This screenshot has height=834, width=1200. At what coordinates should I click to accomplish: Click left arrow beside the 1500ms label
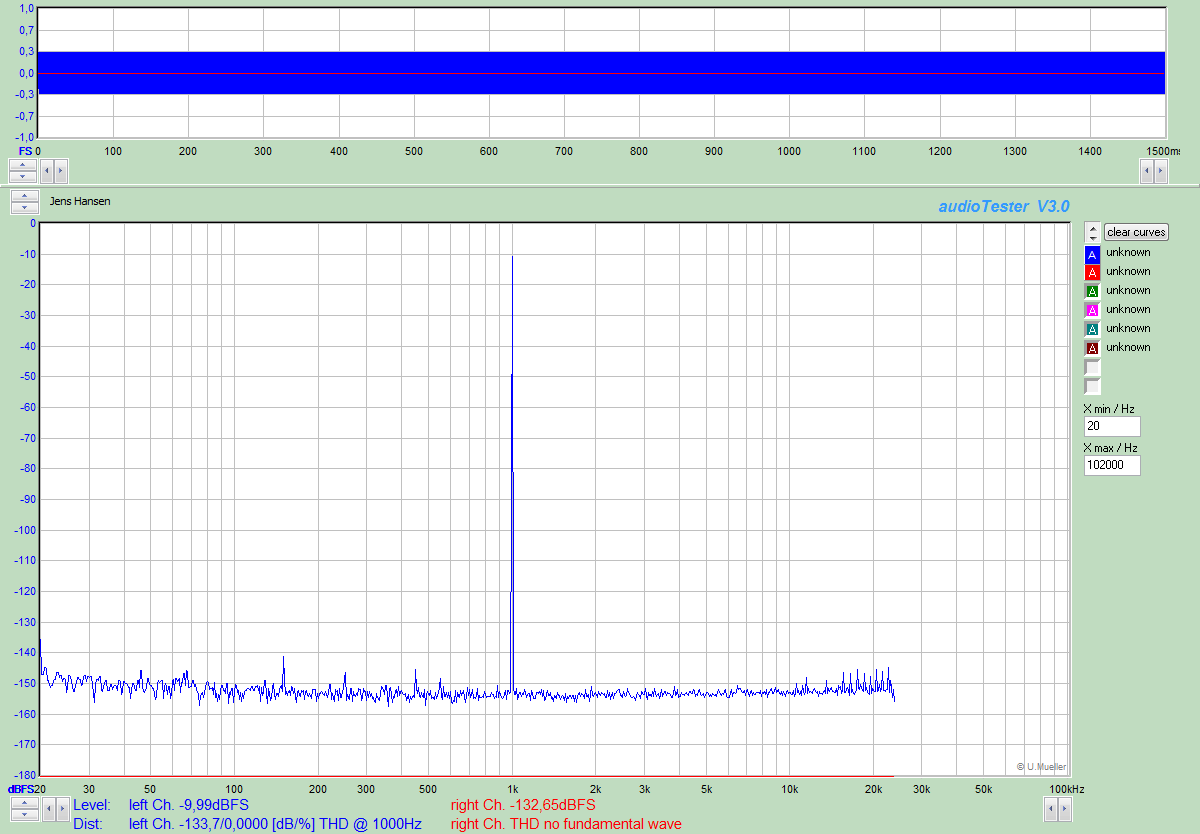click(x=1147, y=170)
